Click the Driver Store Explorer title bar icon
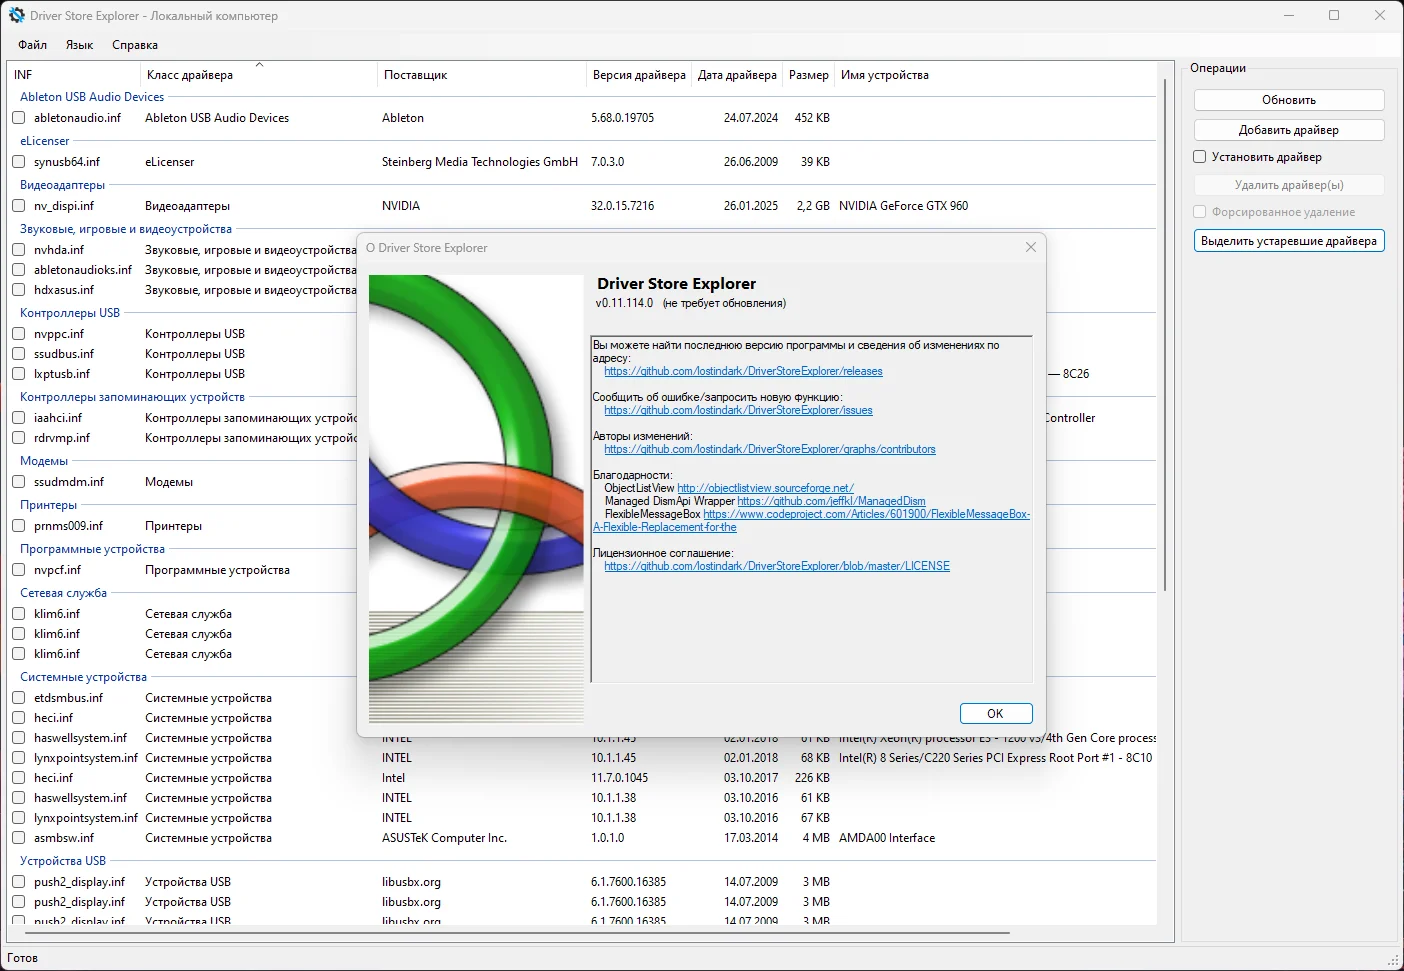This screenshot has height=971, width=1404. point(16,15)
